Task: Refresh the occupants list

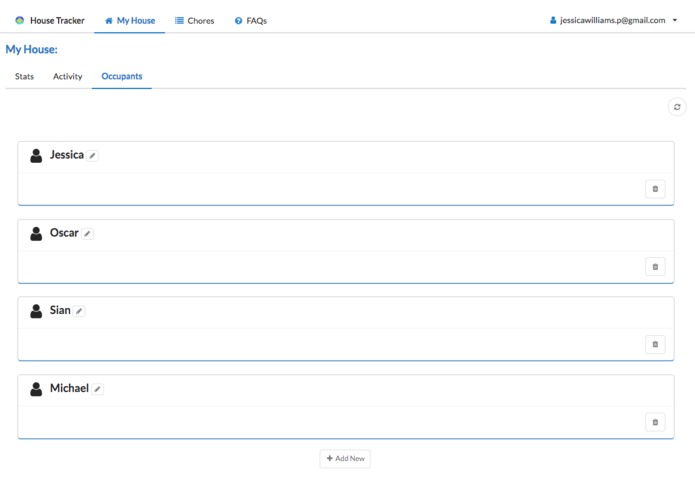Action: click(x=677, y=107)
